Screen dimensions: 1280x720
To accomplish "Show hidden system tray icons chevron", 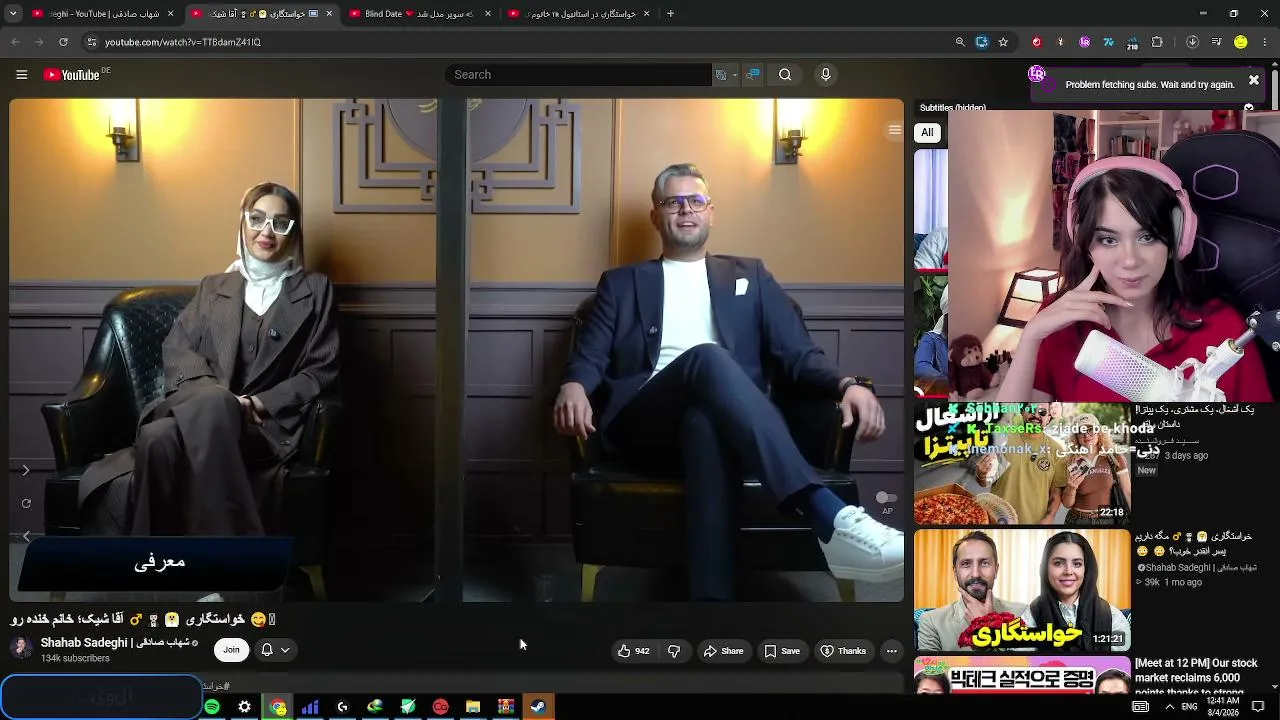I will point(1169,707).
